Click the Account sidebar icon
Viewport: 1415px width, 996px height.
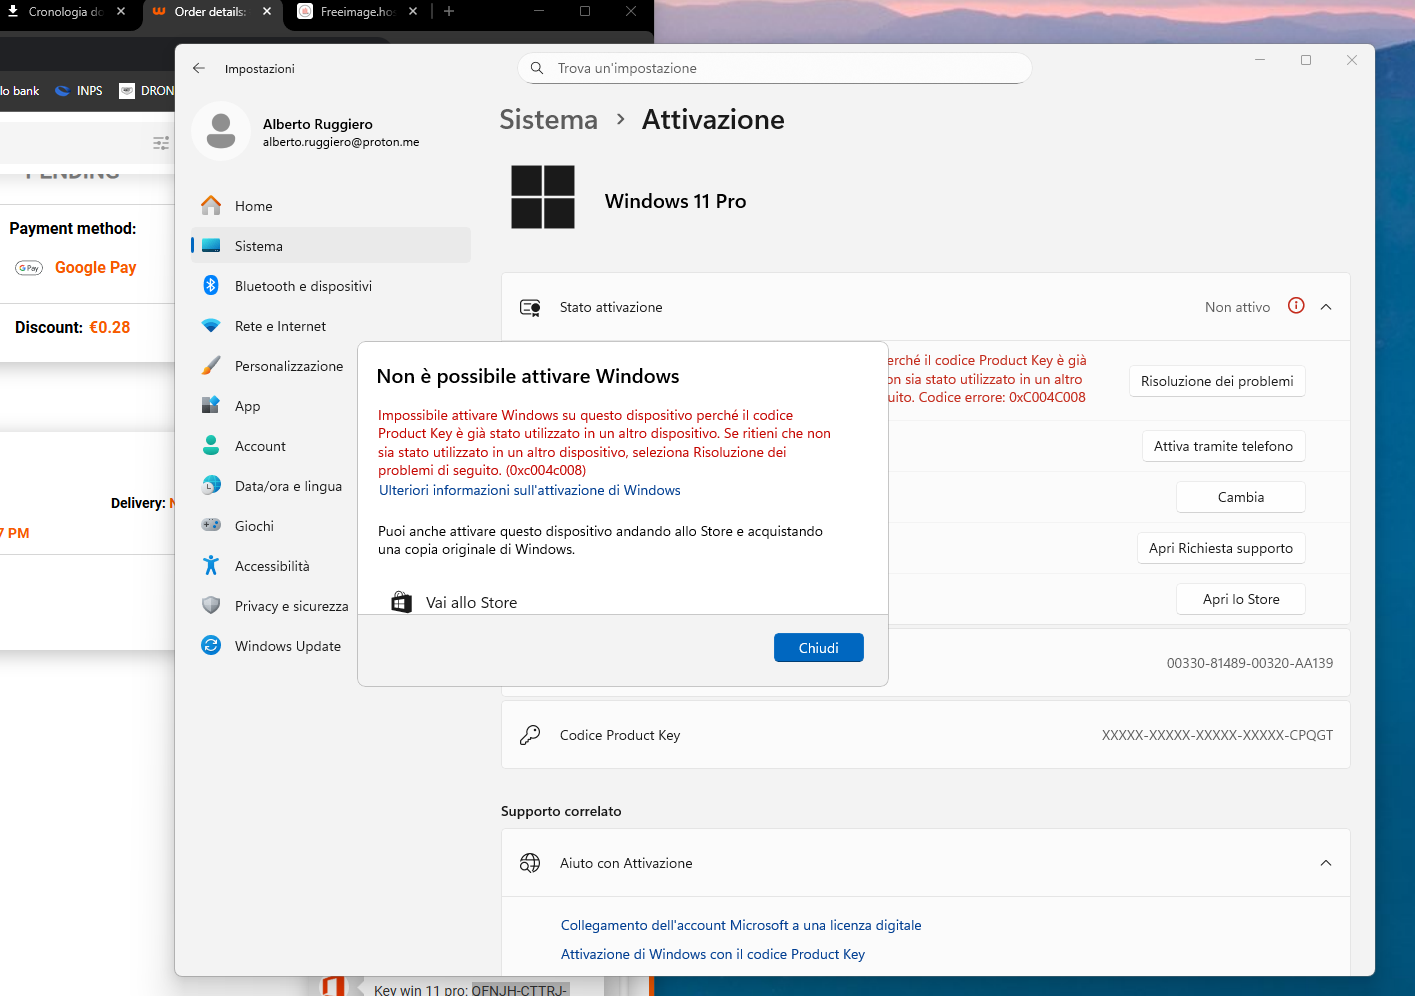point(211,446)
